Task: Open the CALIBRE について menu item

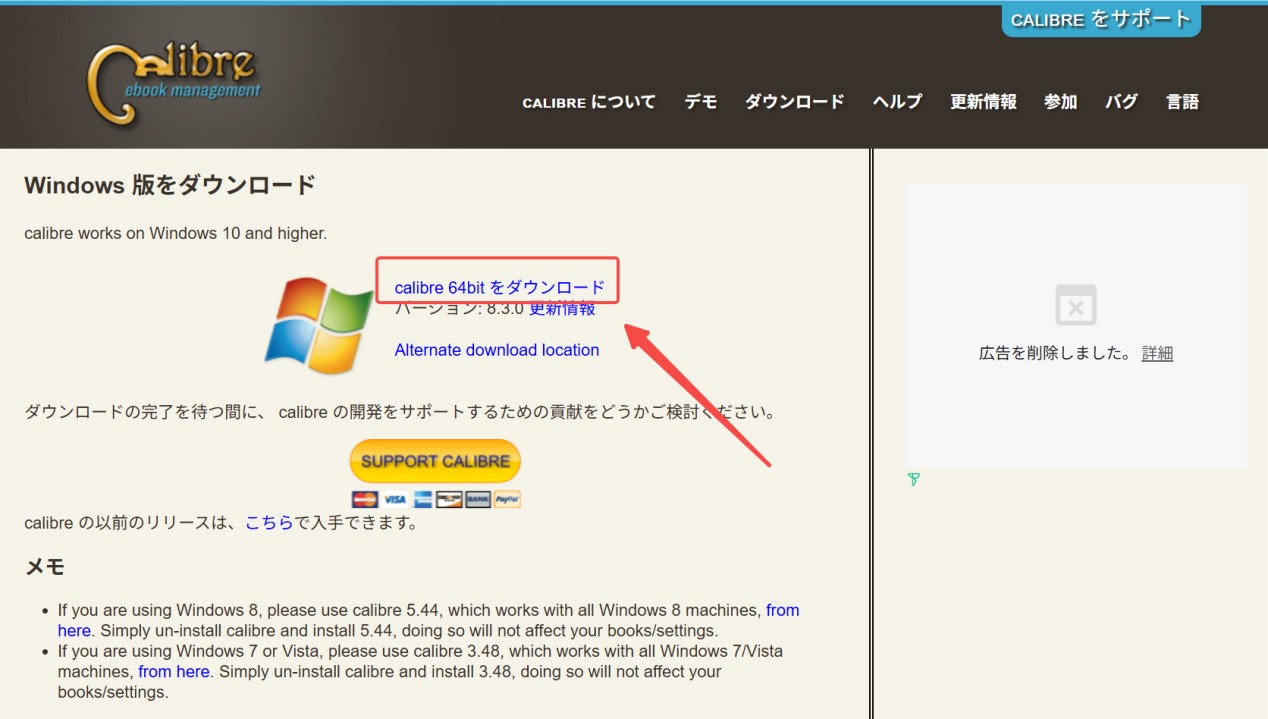Action: 589,102
